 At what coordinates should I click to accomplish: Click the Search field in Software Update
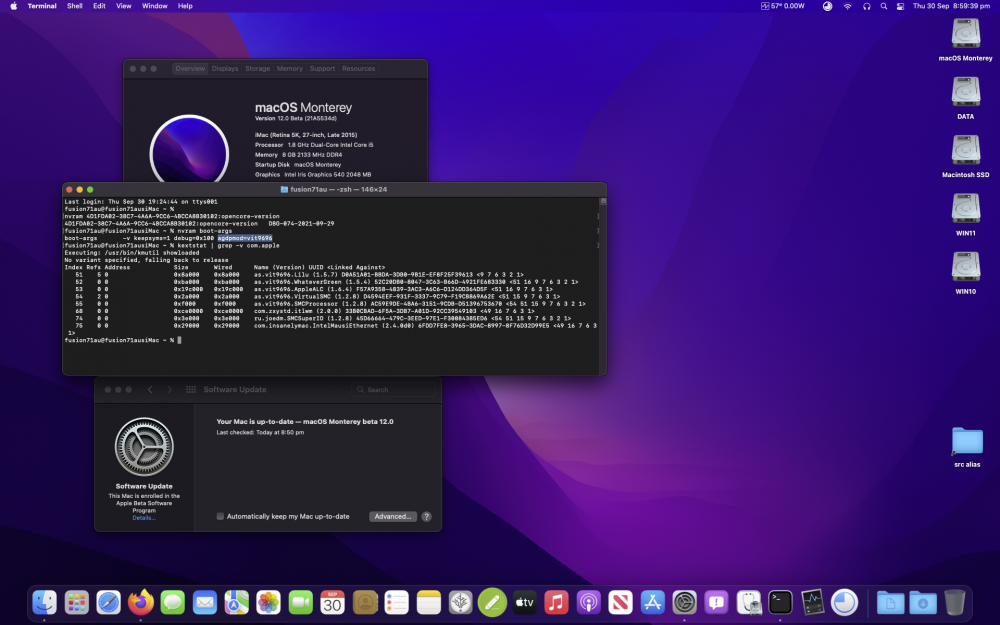pos(393,390)
